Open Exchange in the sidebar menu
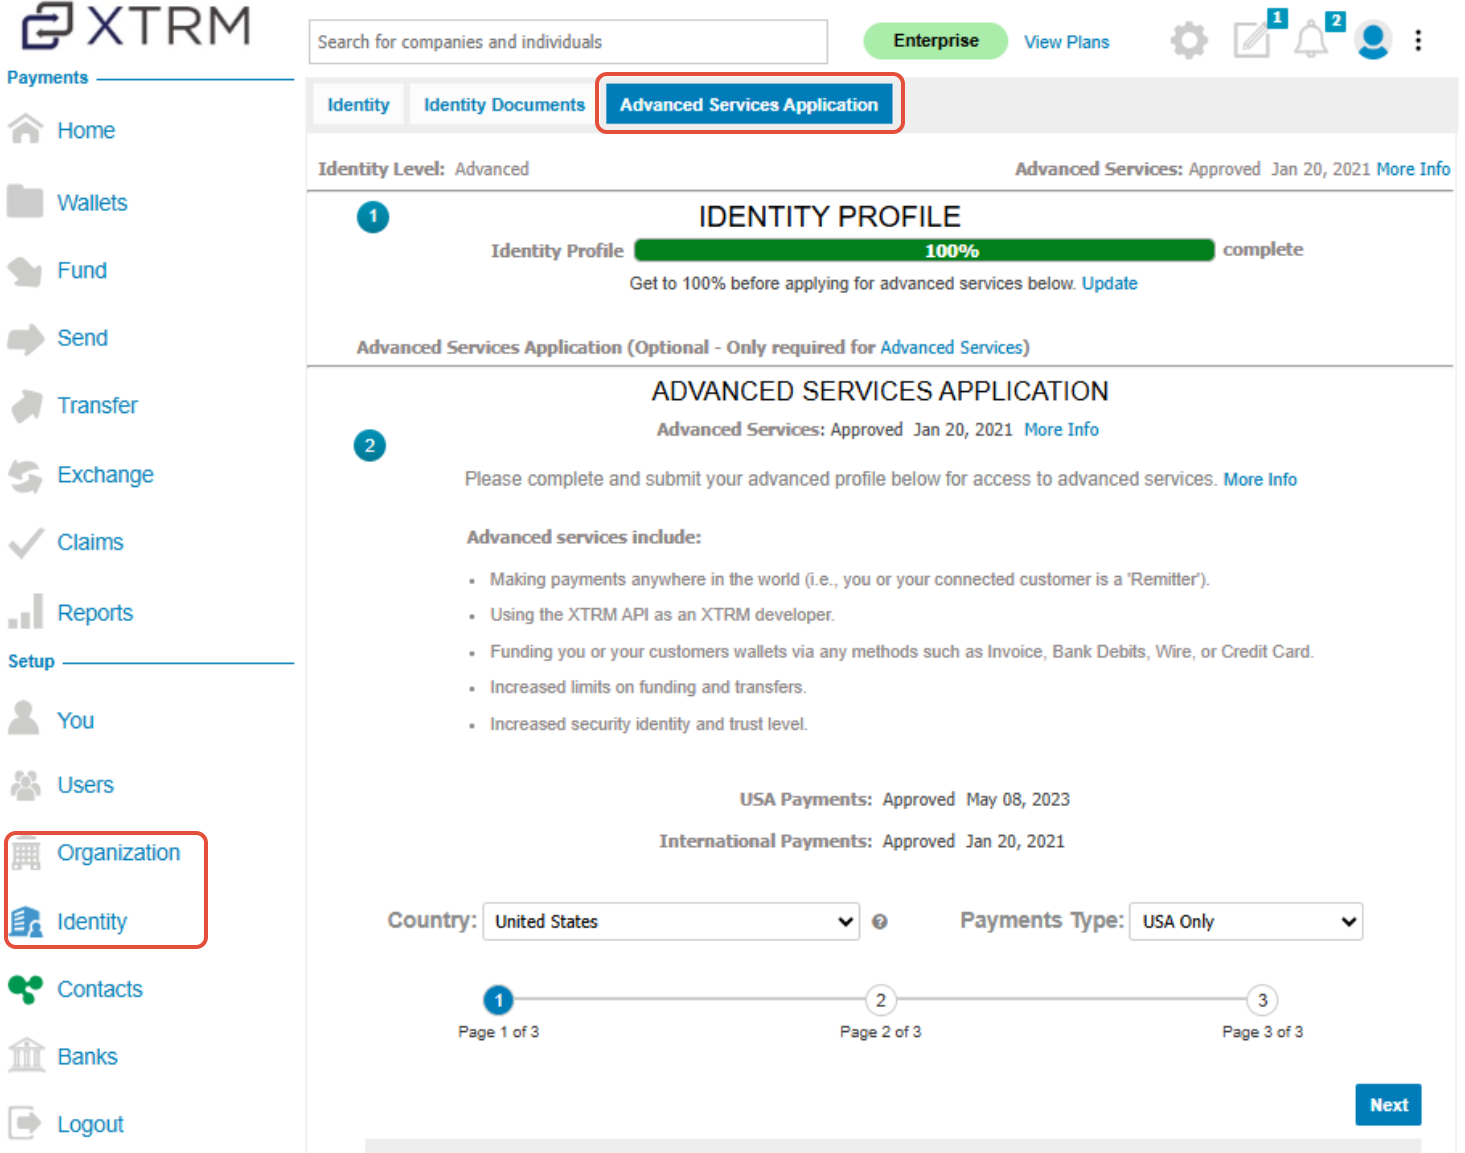The width and height of the screenshot is (1465, 1153). pyautogui.click(x=105, y=475)
